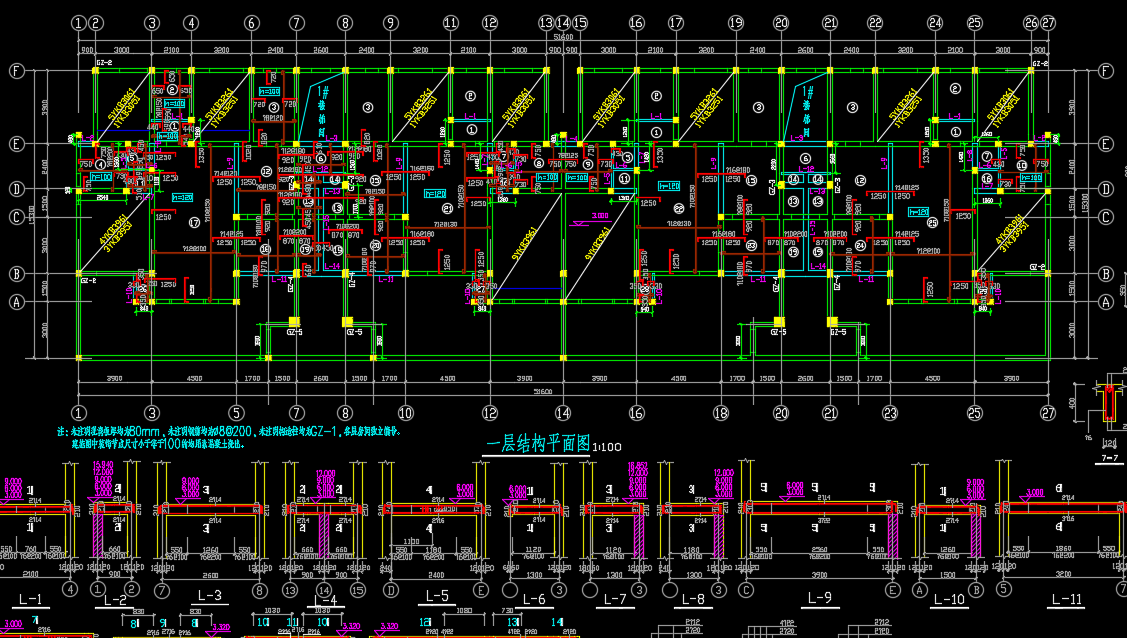Select axis D bubble on the plan's right side

1106,189
